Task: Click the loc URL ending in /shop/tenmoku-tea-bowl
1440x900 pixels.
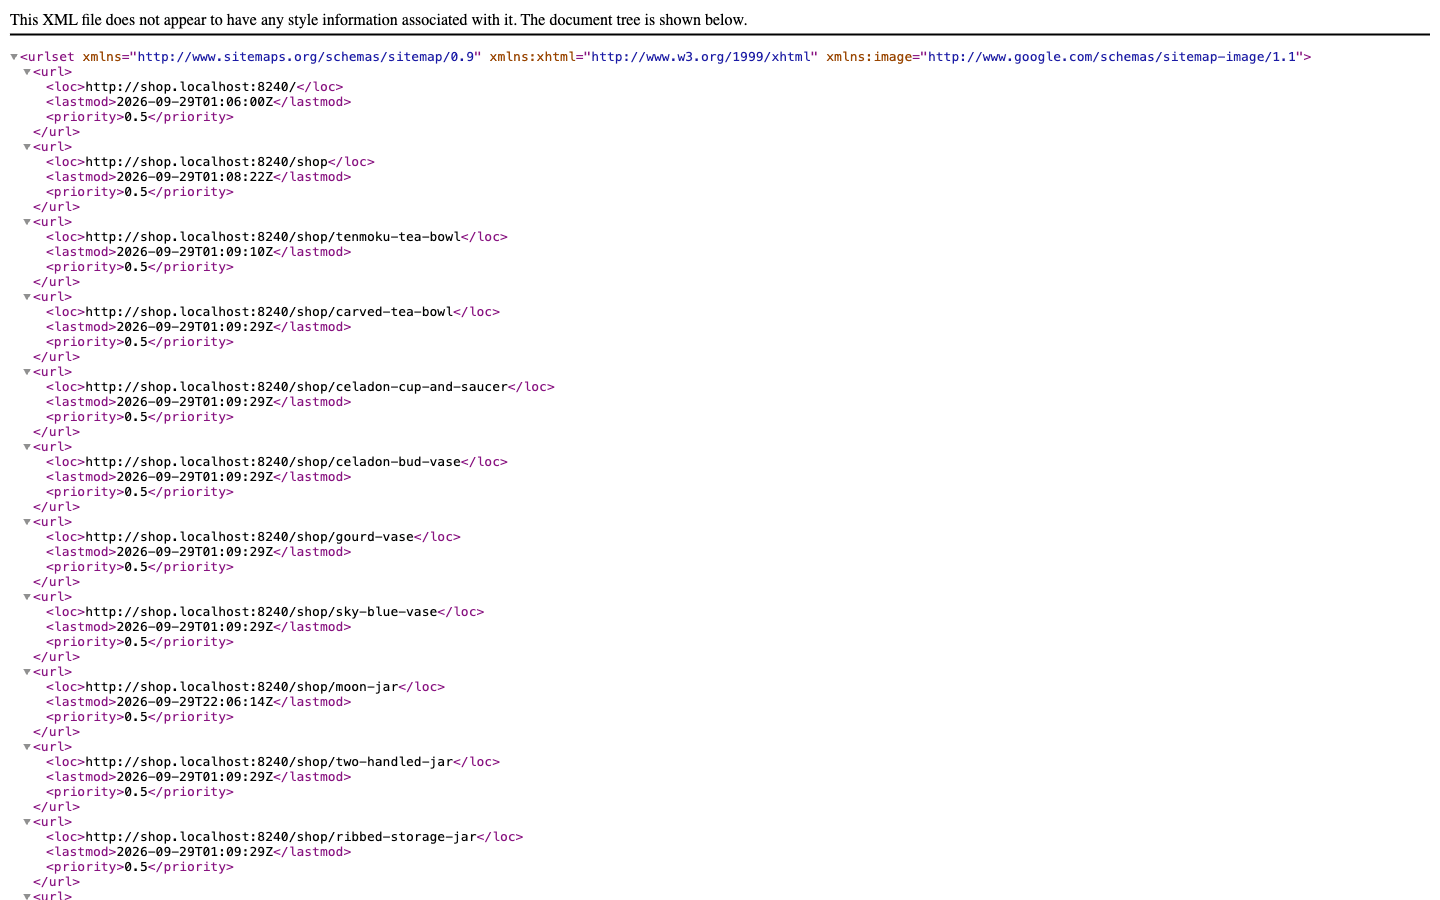Action: pyautogui.click(x=273, y=237)
